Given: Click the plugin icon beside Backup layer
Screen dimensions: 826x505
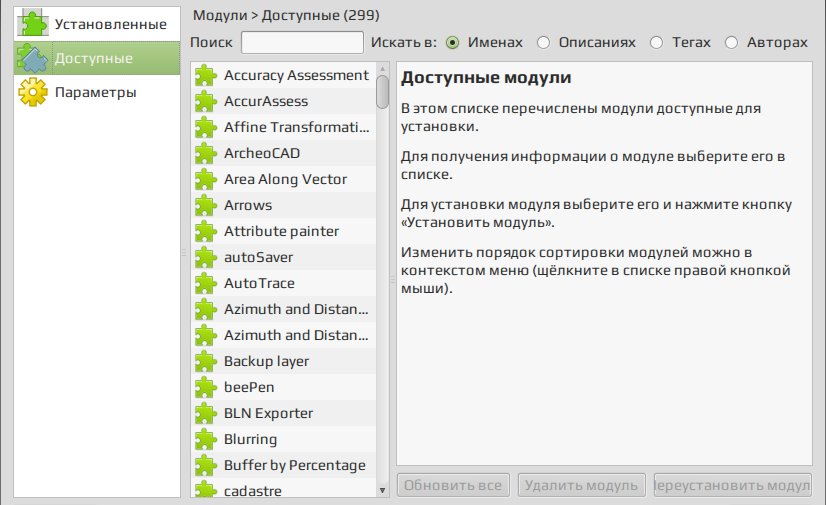Looking at the screenshot, I should coord(205,361).
